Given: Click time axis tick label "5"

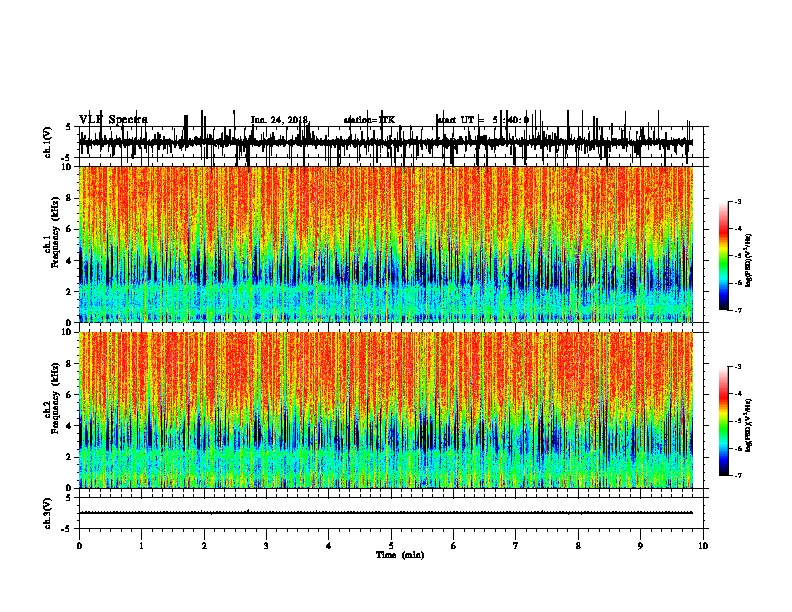Looking at the screenshot, I should coord(391,546).
